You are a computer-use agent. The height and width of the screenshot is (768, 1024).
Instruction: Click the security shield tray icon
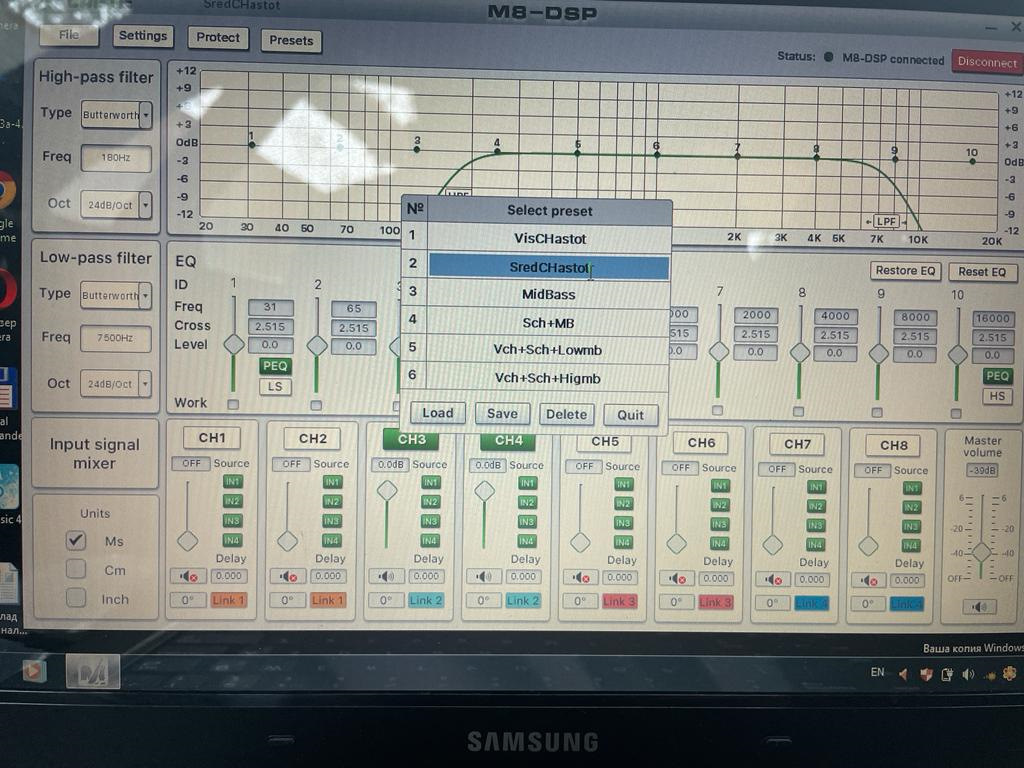(x=925, y=674)
